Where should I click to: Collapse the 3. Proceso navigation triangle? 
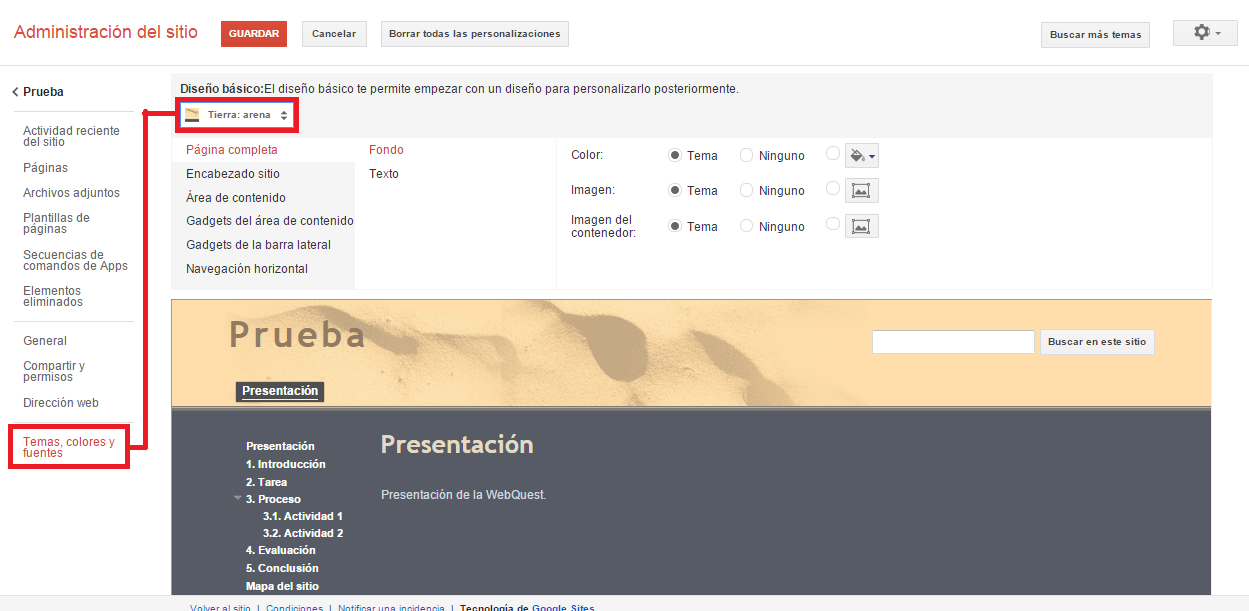click(238, 498)
